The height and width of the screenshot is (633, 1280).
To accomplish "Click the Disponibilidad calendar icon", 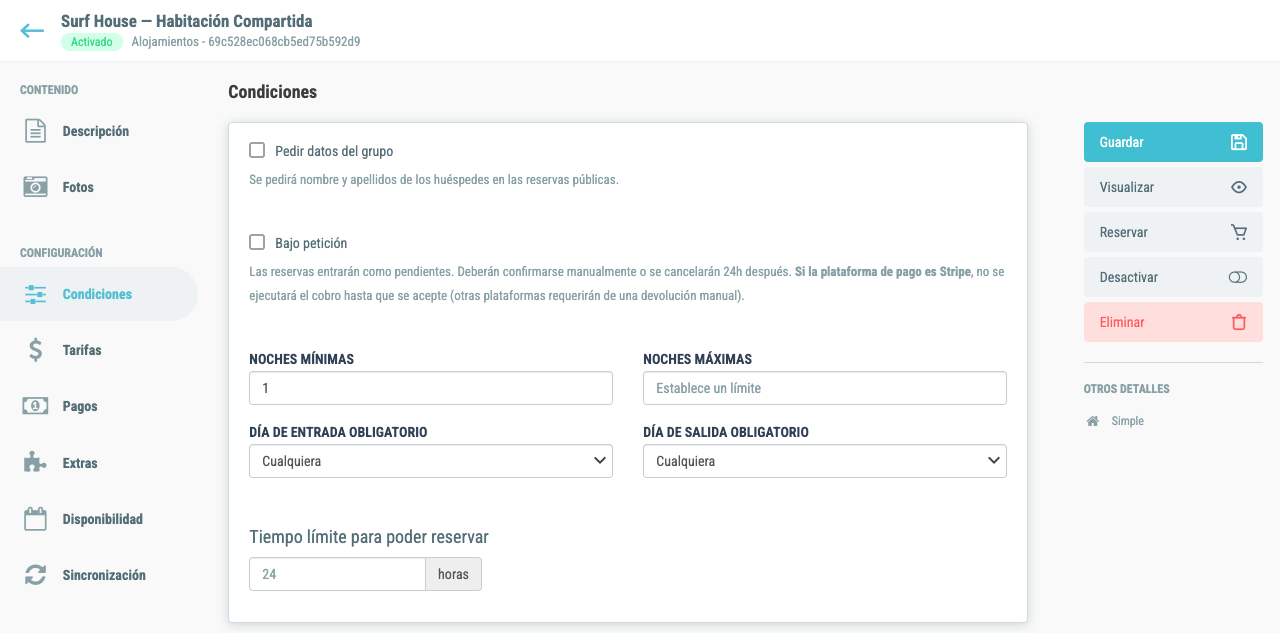I will pyautogui.click(x=36, y=519).
